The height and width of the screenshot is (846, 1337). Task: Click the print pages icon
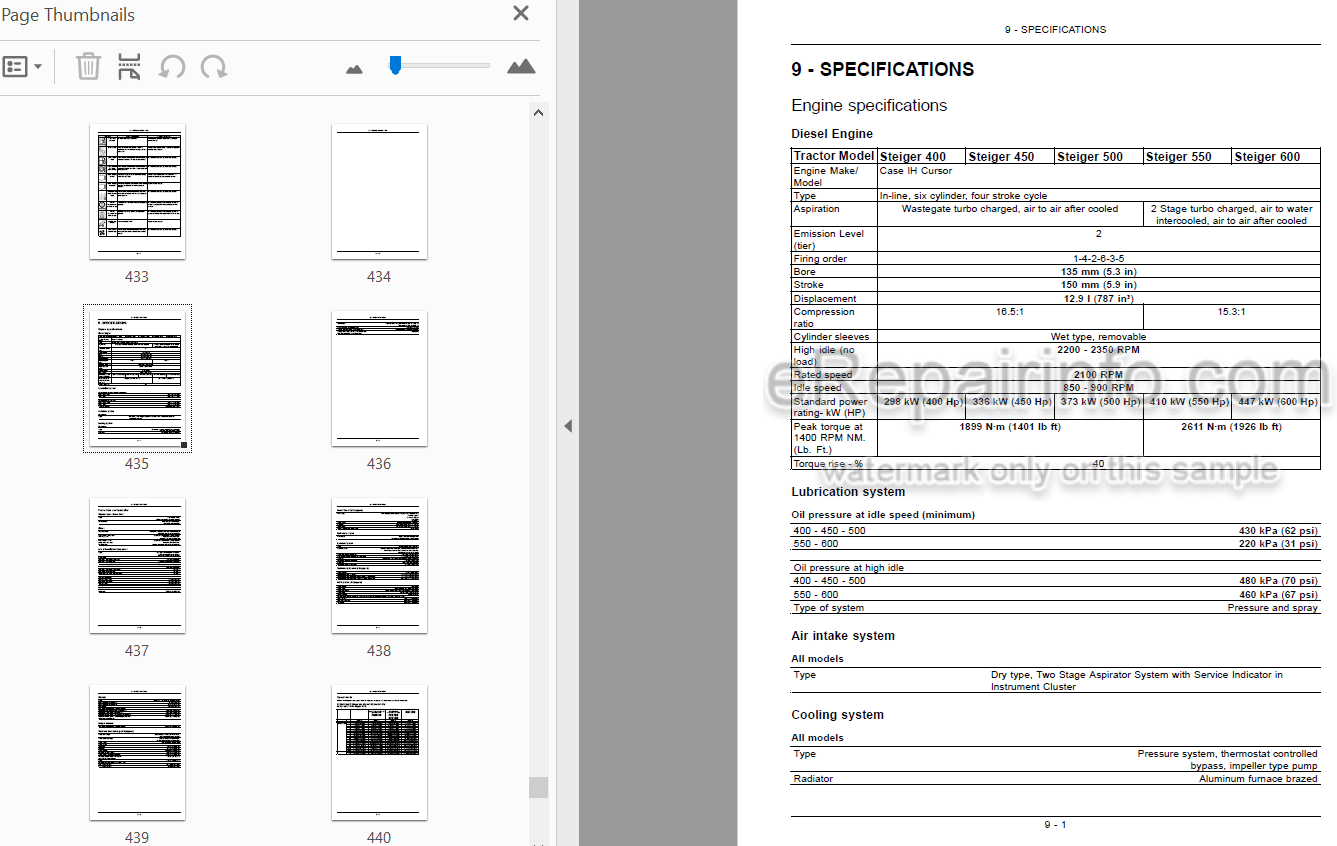130,67
